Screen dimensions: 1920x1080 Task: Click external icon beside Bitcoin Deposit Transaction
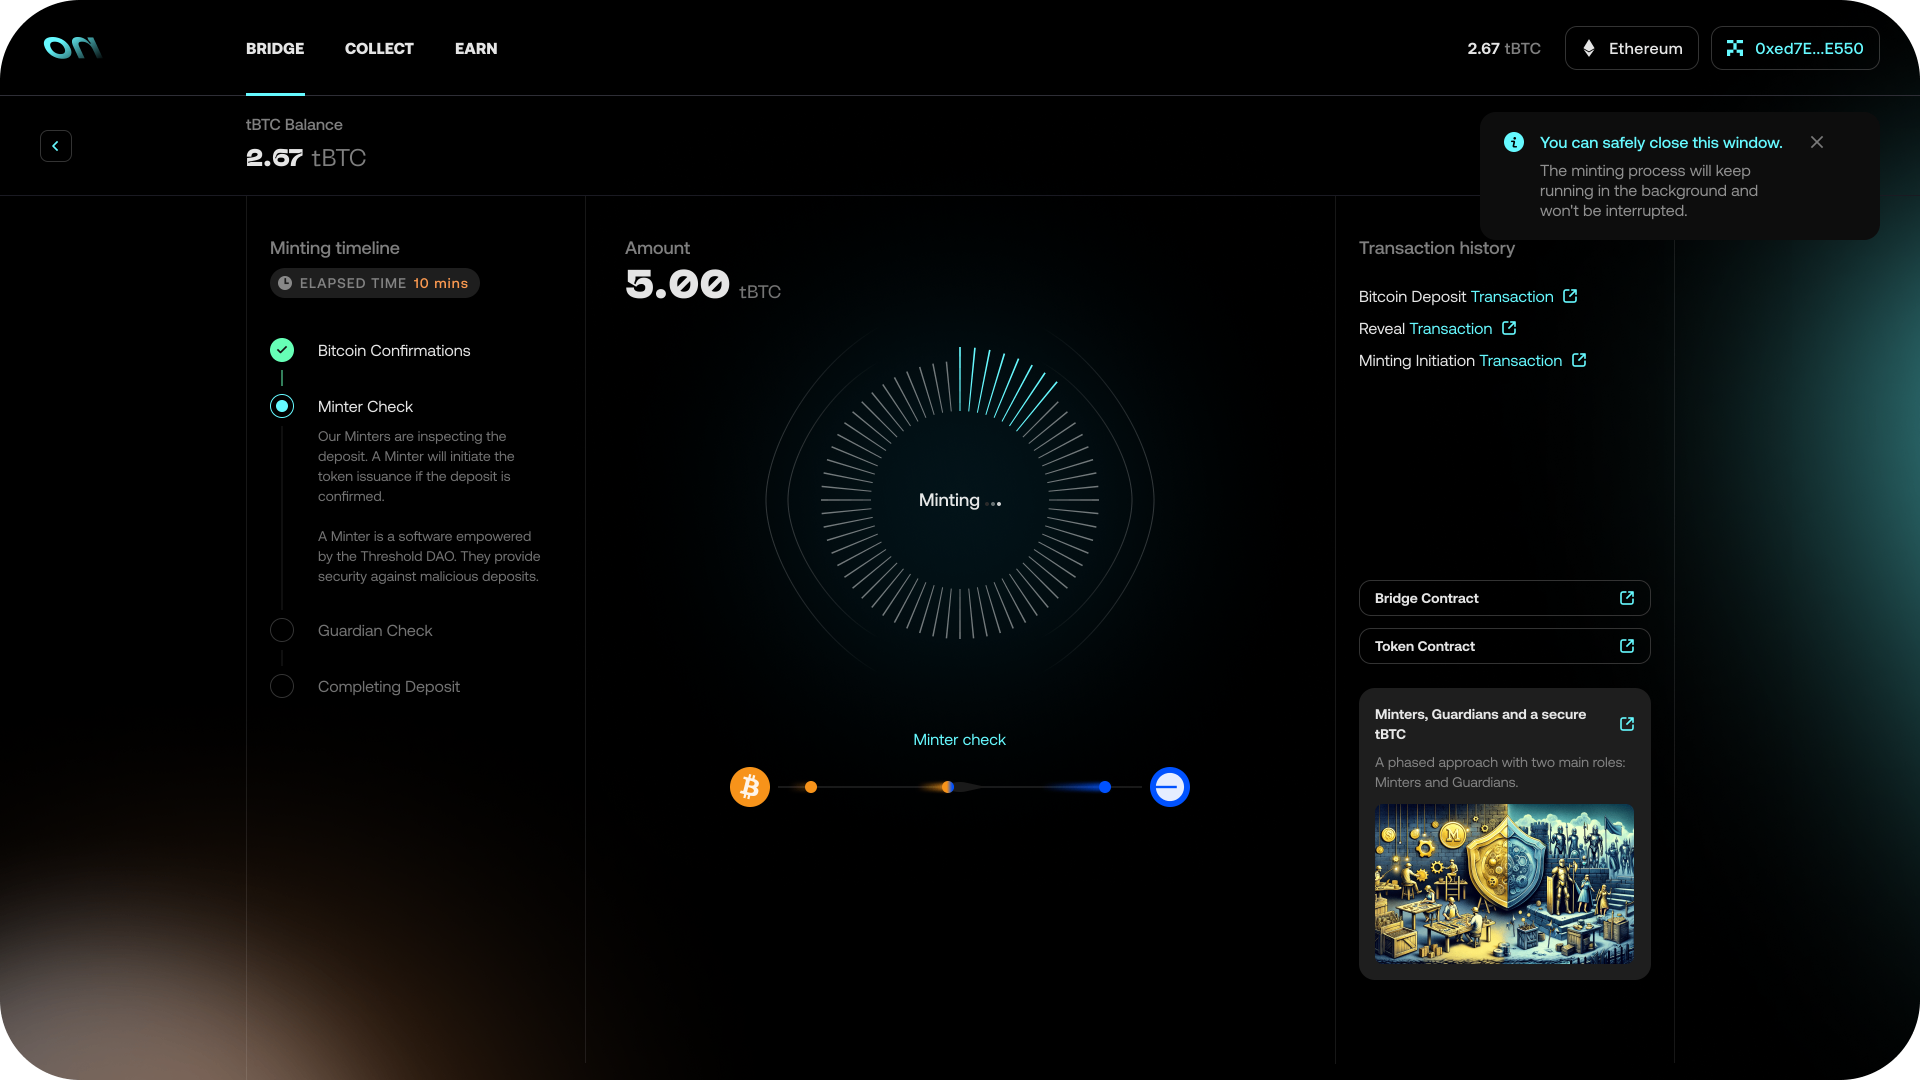click(1570, 296)
